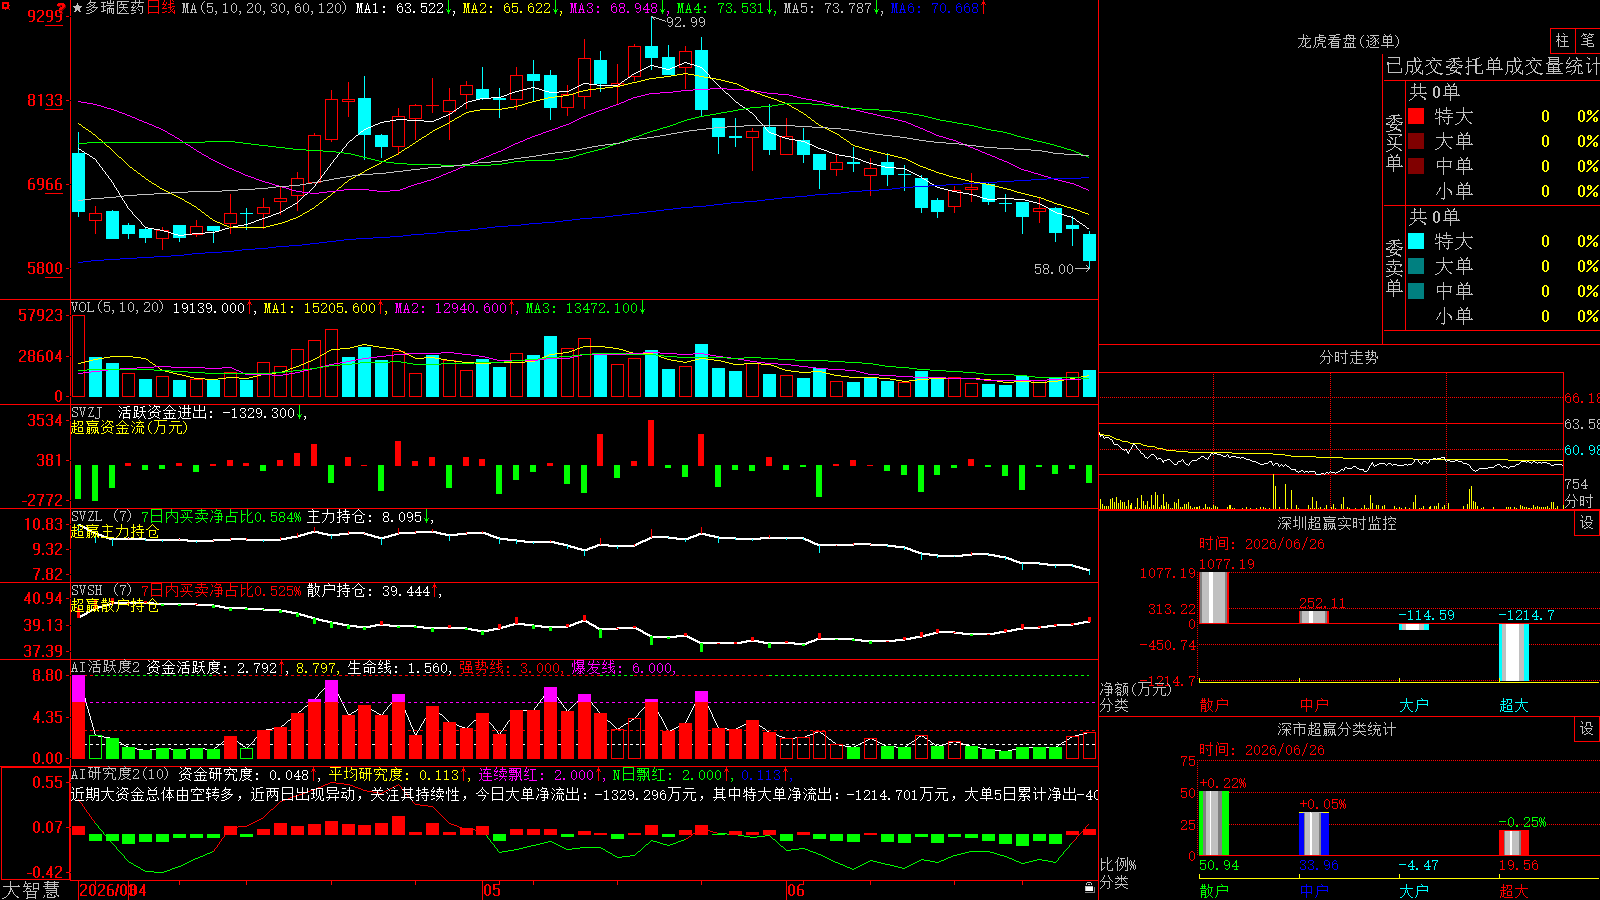Viewport: 1600px width, 900px height.
Task: Click the red 特大 swatch under 委买单
Action: click(x=1416, y=116)
